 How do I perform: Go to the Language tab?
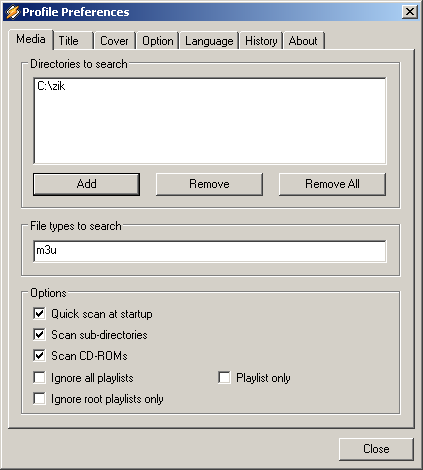tap(209, 41)
